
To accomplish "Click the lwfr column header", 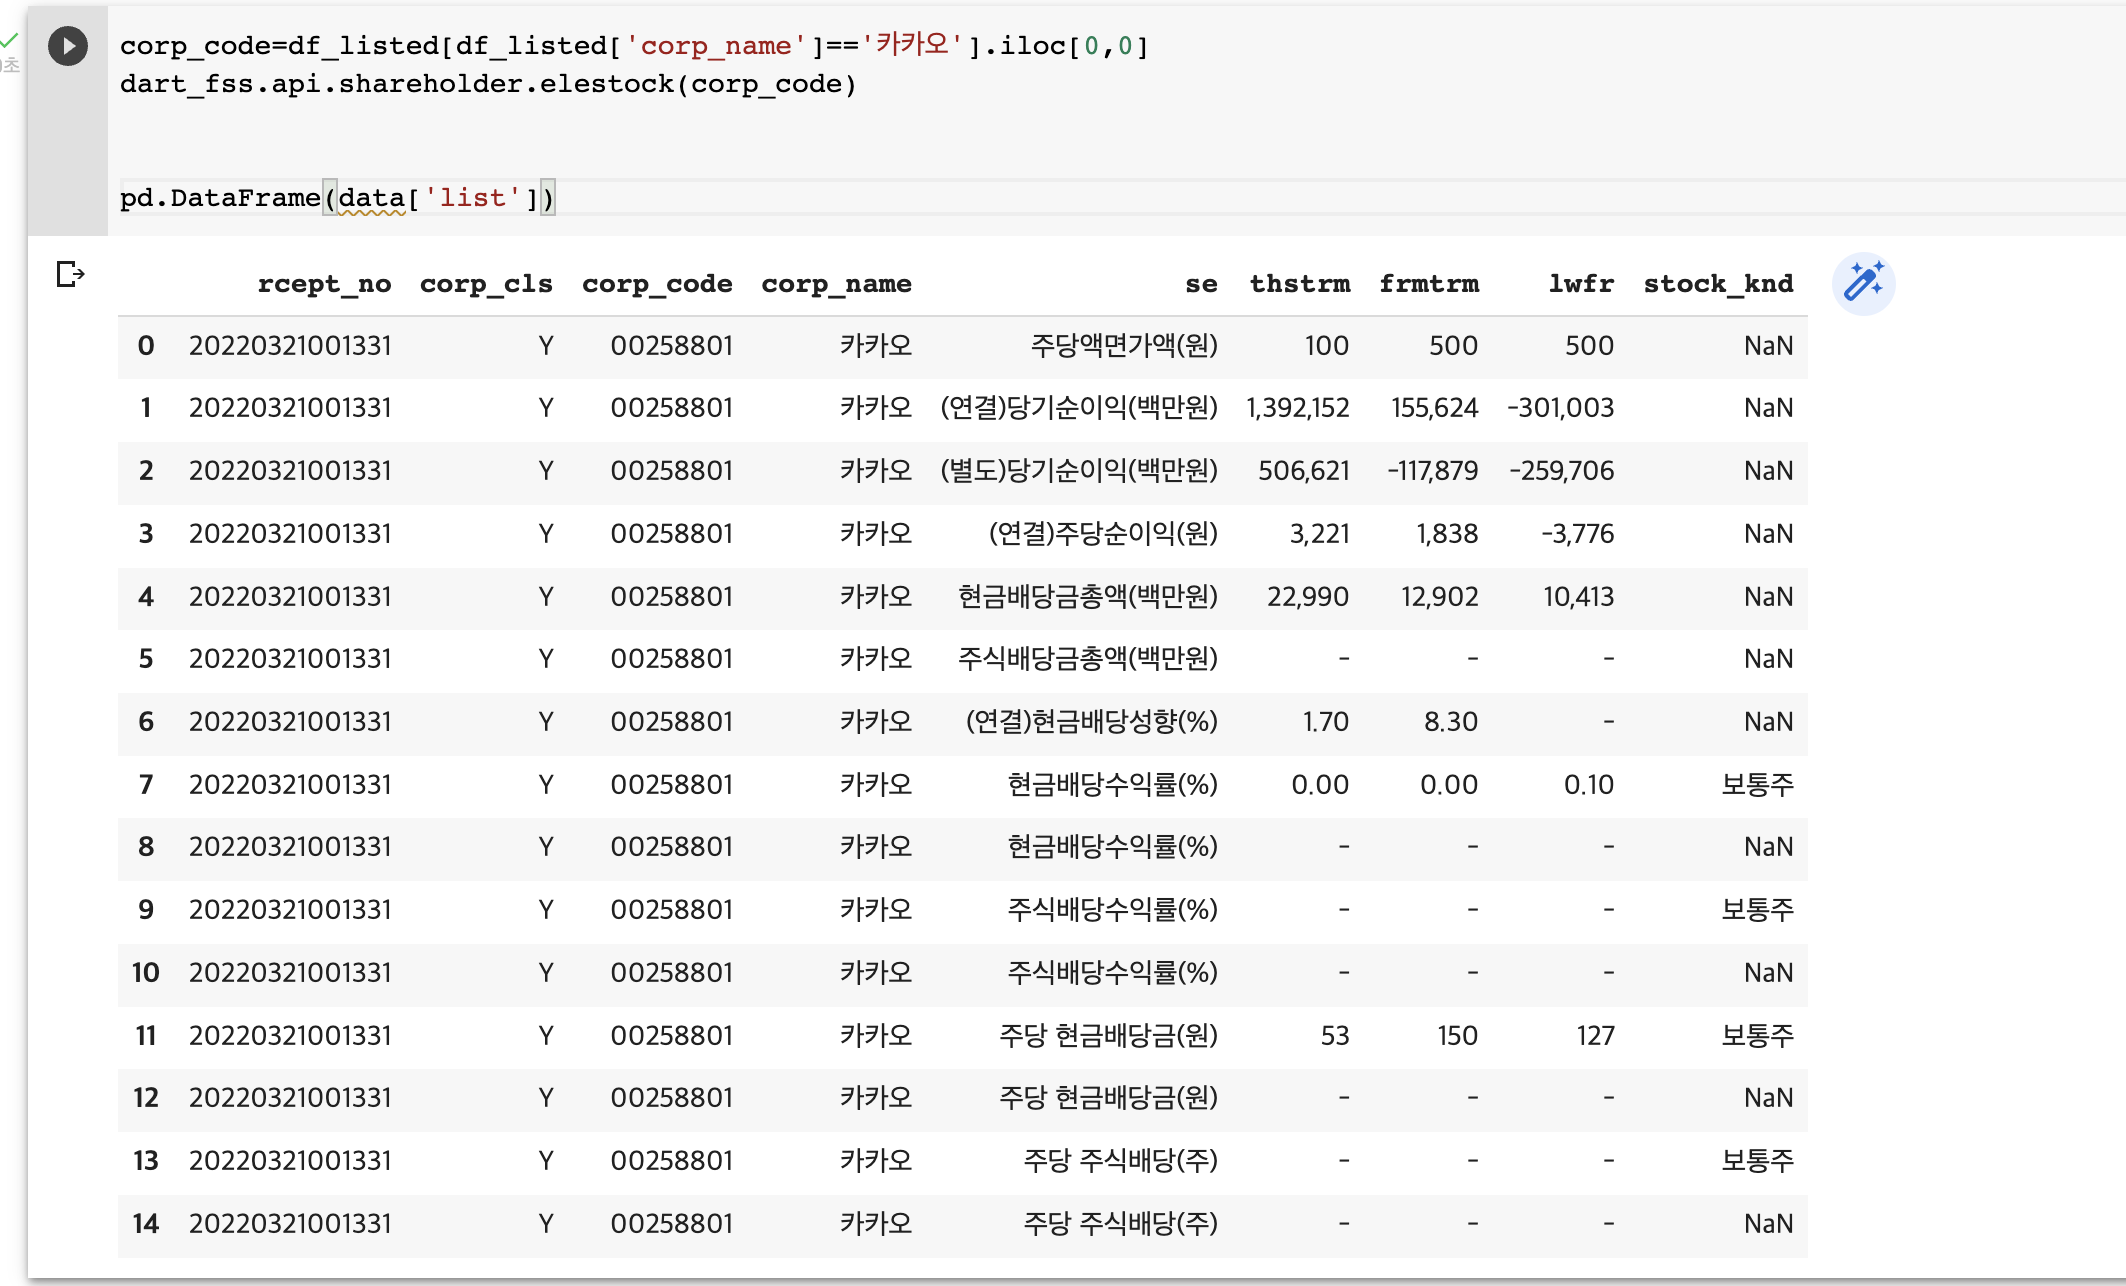I will tap(1581, 284).
